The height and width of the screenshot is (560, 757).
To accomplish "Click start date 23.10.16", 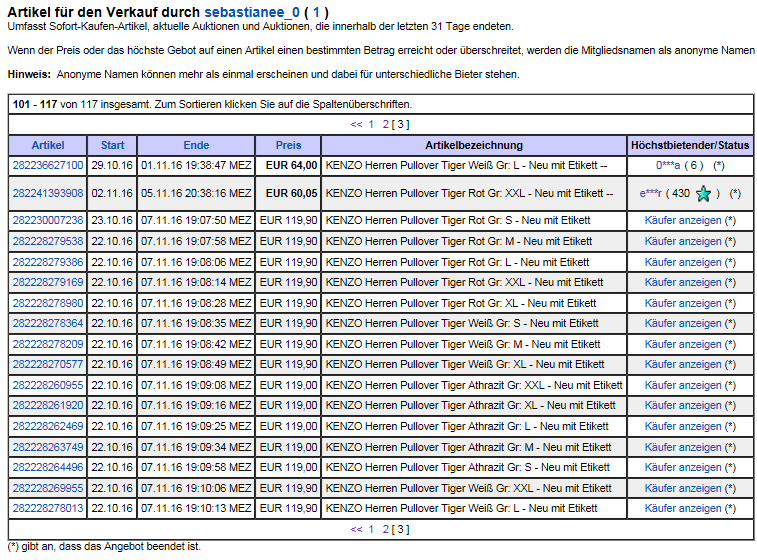I will click(x=112, y=221).
